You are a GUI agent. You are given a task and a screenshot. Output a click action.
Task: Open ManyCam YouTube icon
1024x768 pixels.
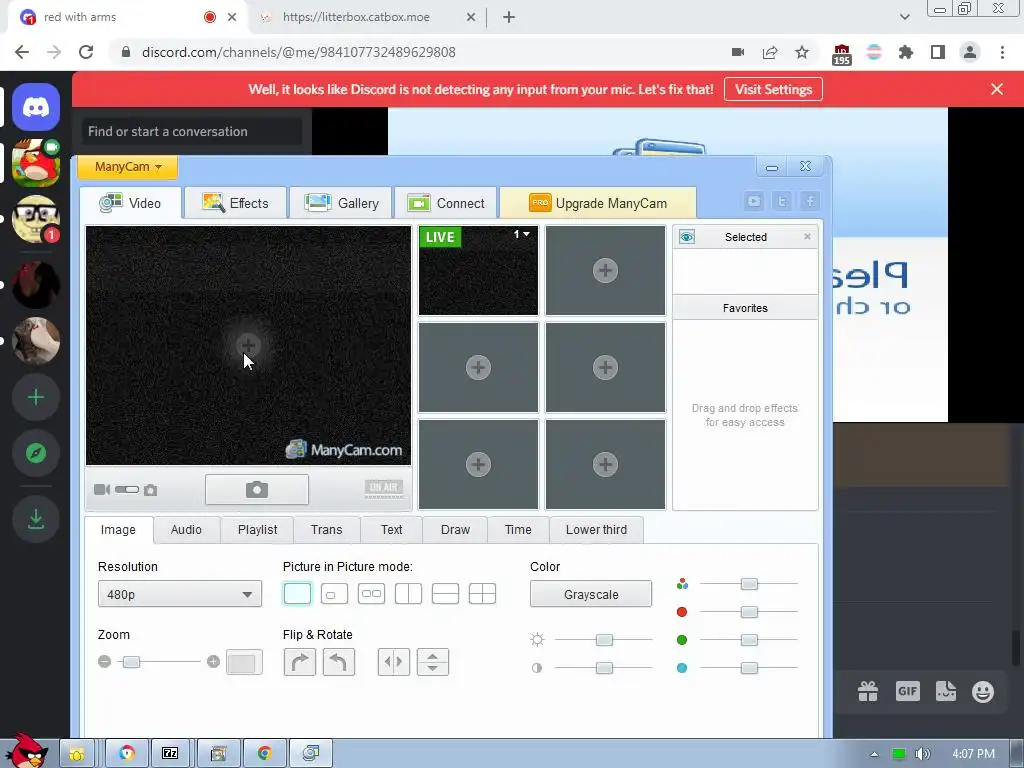[x=754, y=201]
